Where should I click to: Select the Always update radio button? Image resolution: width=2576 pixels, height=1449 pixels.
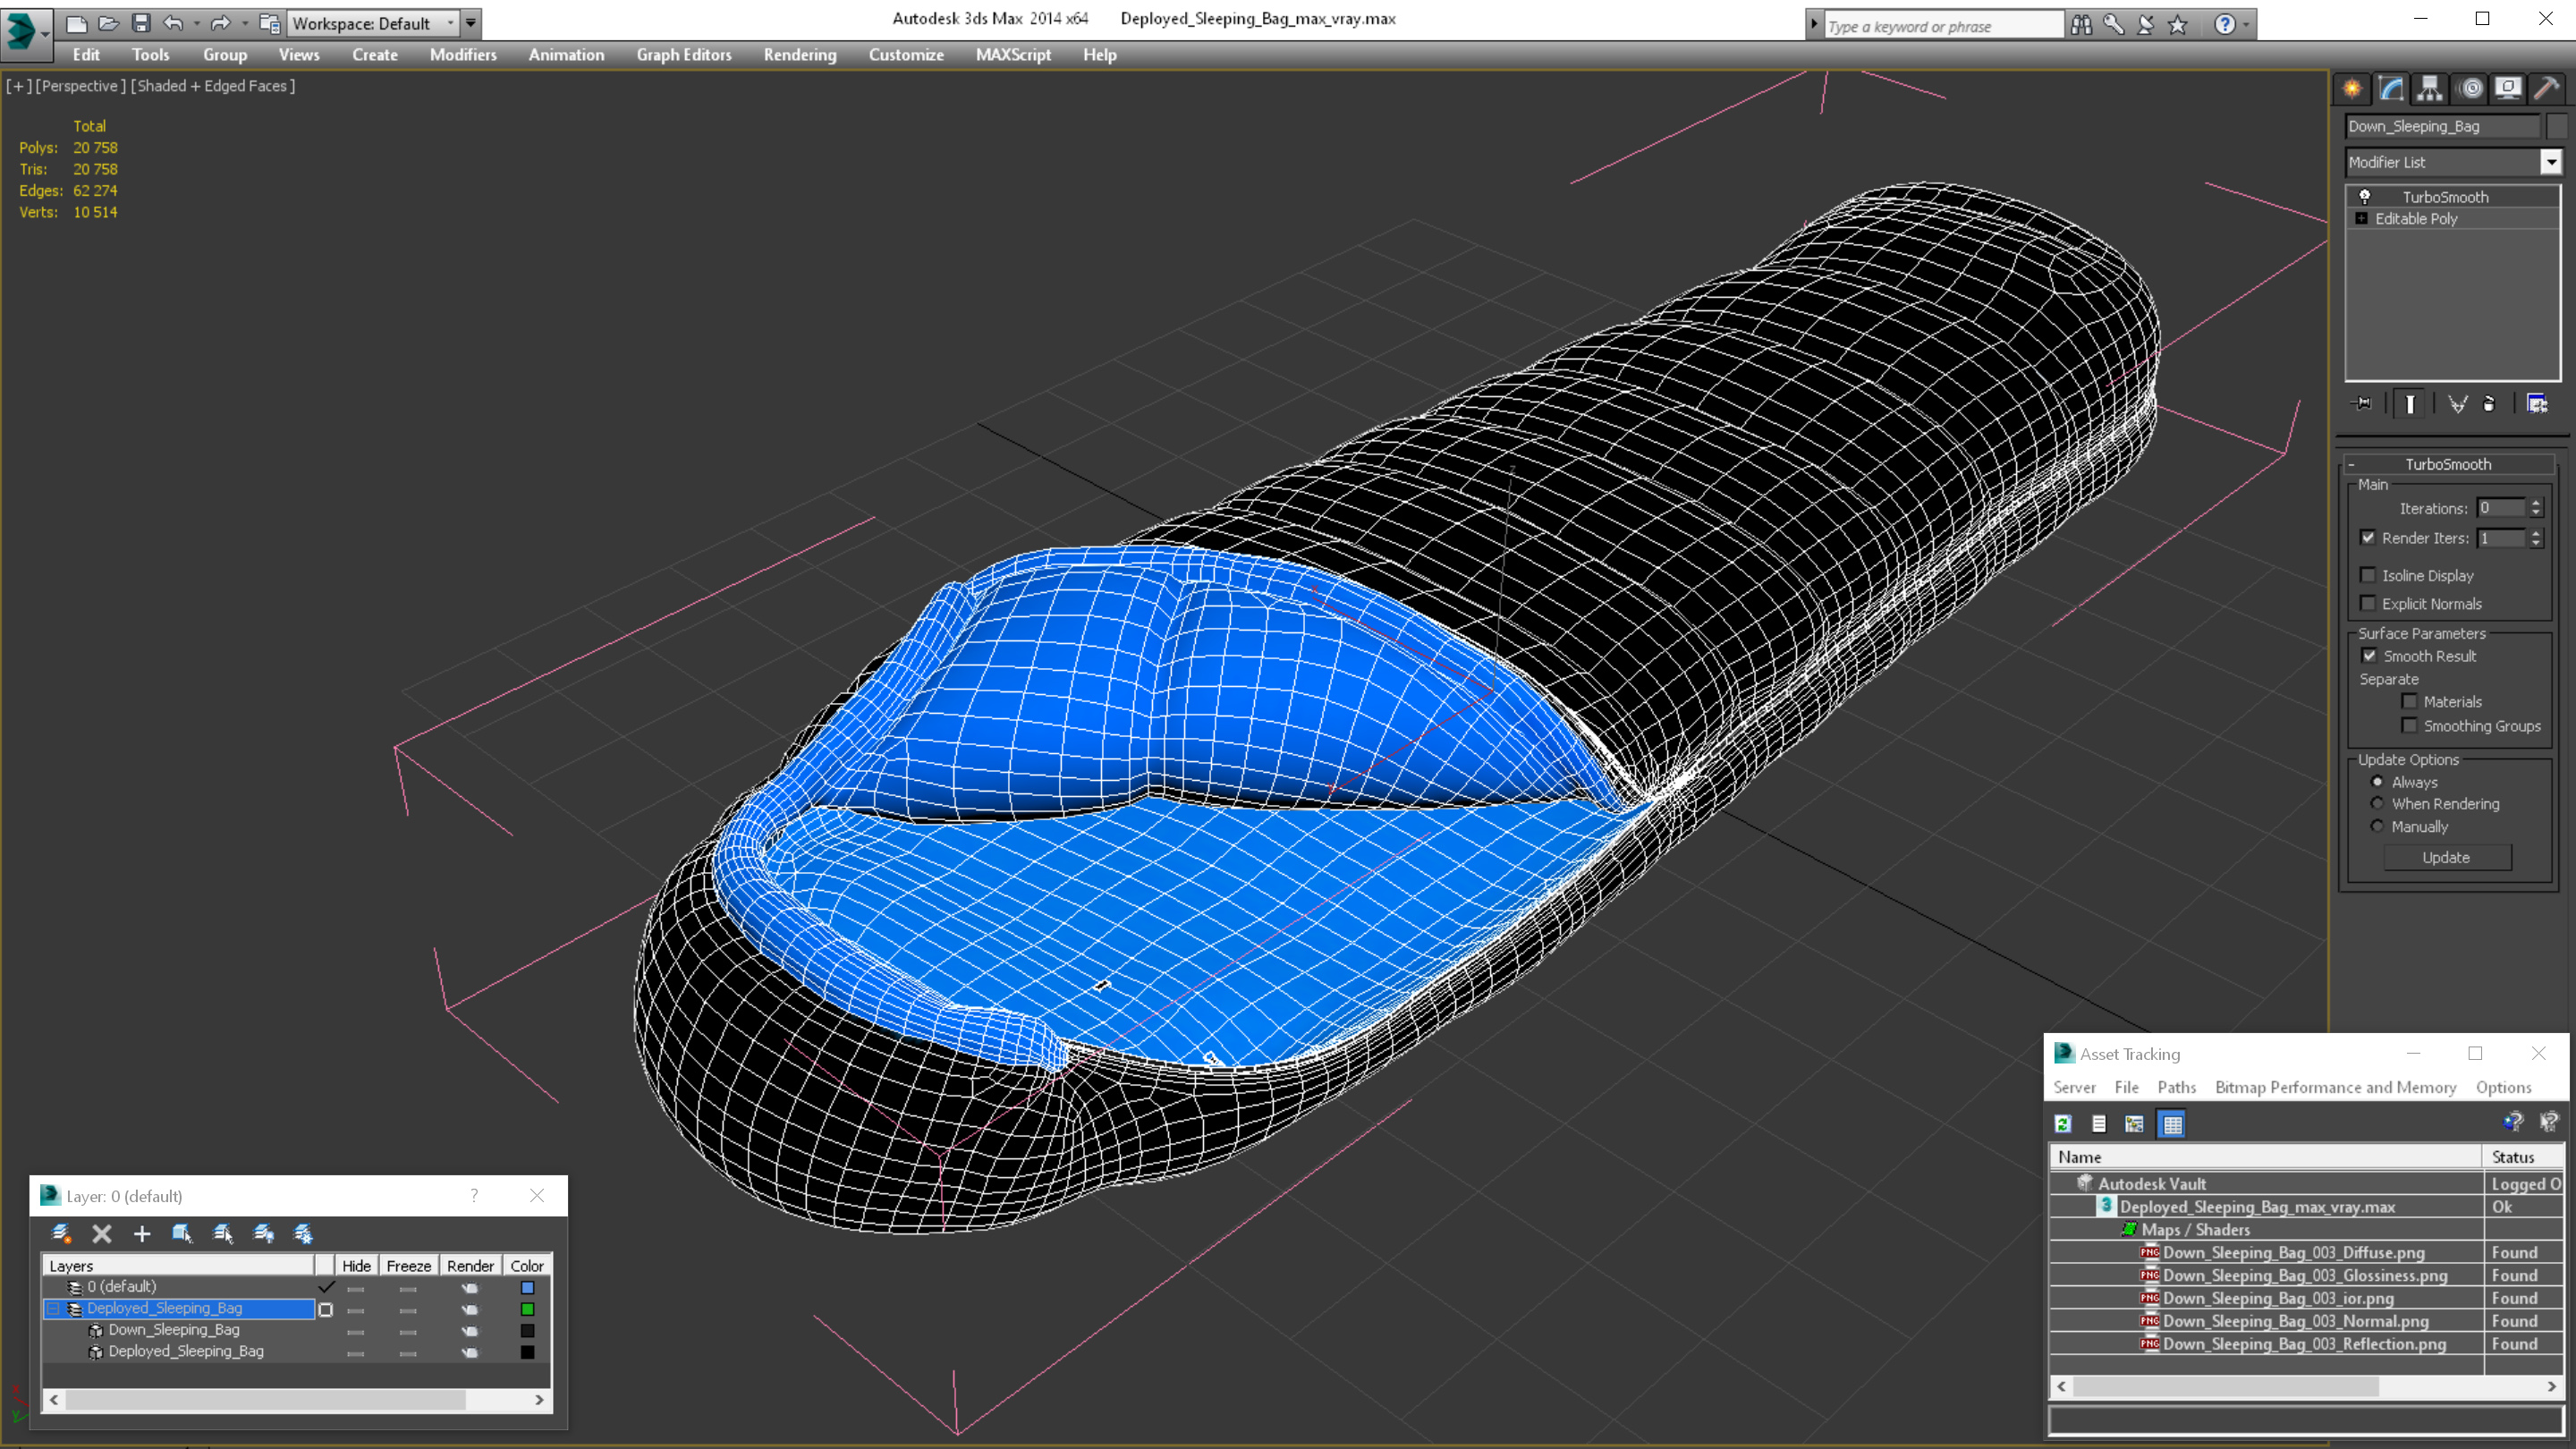click(x=2378, y=782)
